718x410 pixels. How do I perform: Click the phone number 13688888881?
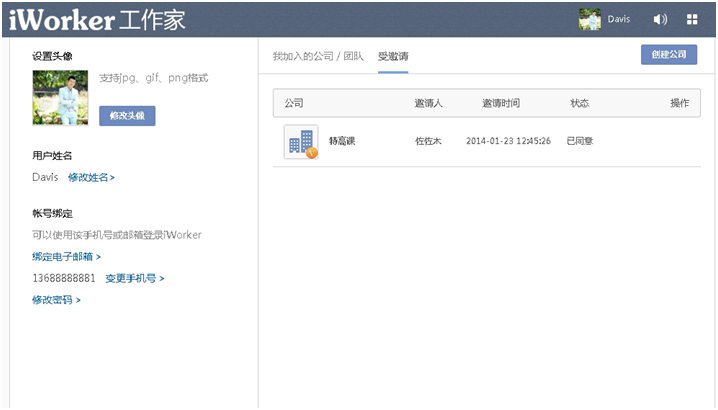point(64,278)
